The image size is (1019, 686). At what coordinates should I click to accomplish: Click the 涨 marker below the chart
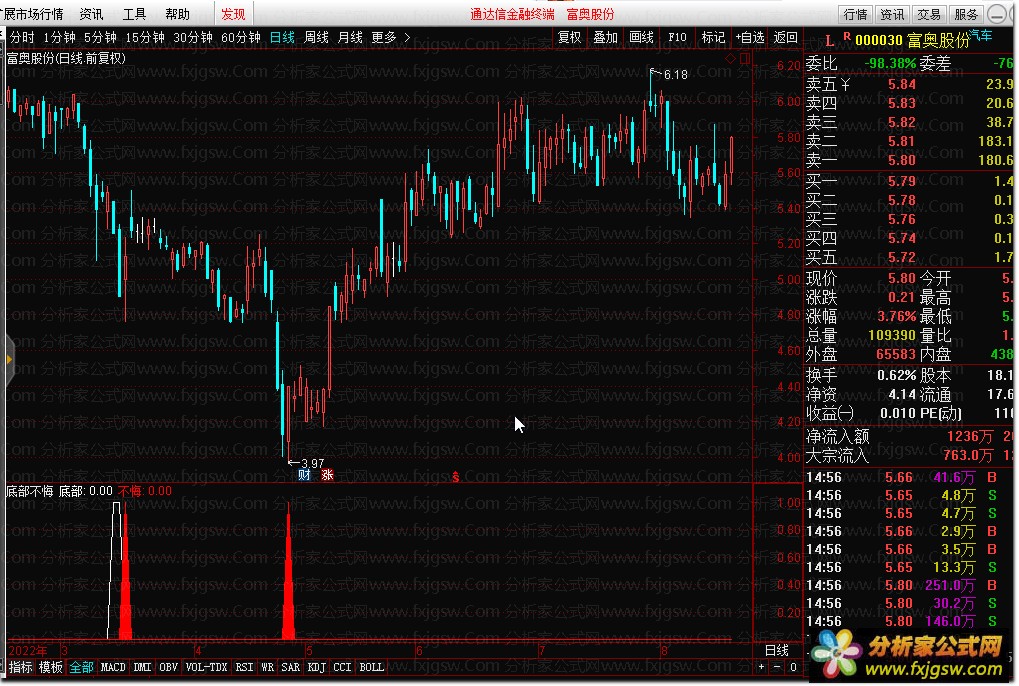(326, 475)
